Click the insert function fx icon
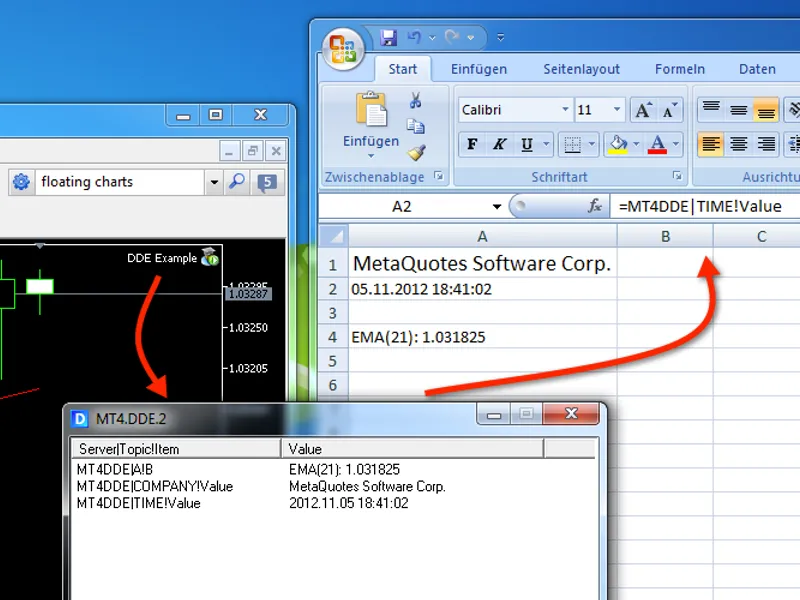 [594, 206]
